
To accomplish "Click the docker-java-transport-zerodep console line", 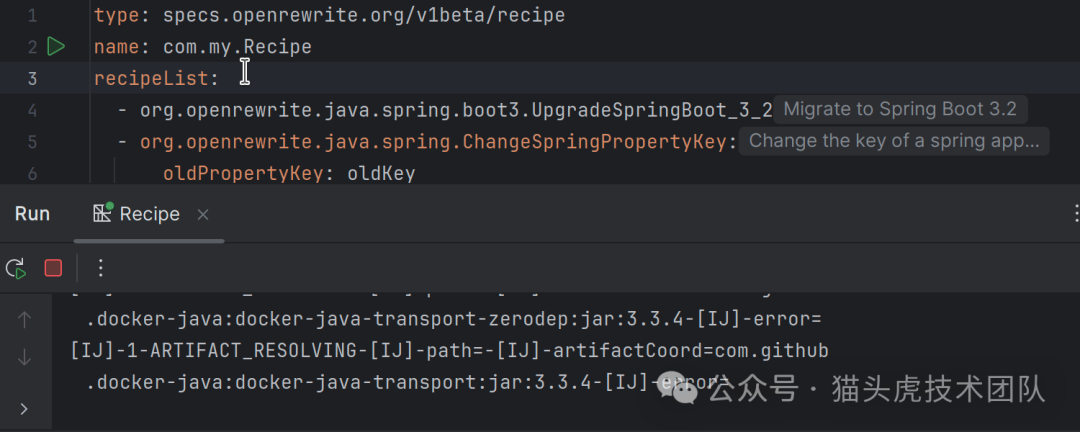I will click(x=453, y=320).
